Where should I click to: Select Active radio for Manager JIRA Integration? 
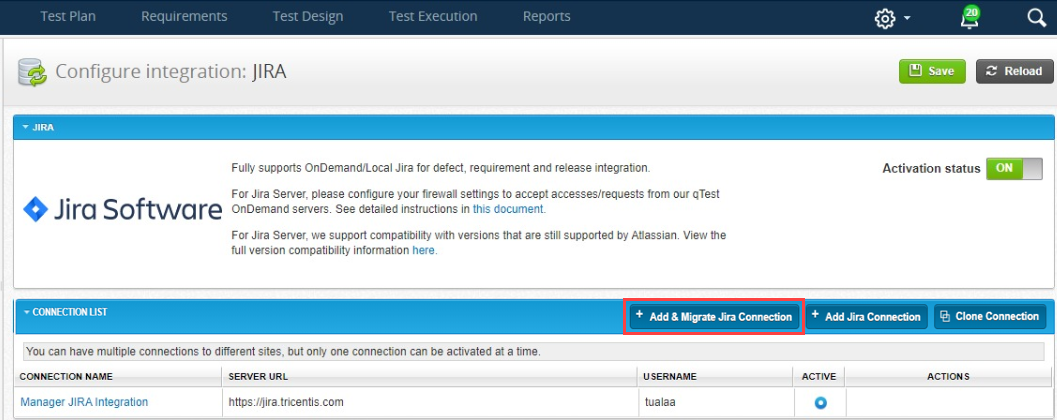point(820,403)
